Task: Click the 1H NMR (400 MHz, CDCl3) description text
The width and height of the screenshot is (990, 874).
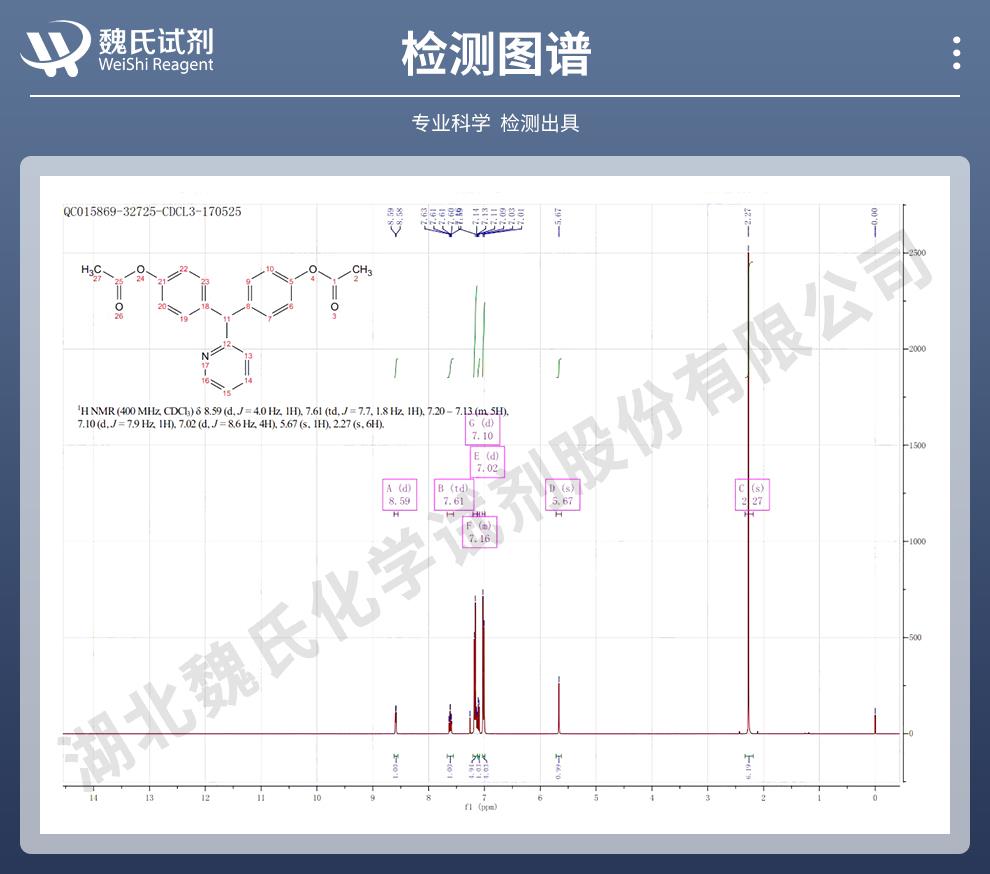Action: (x=293, y=417)
